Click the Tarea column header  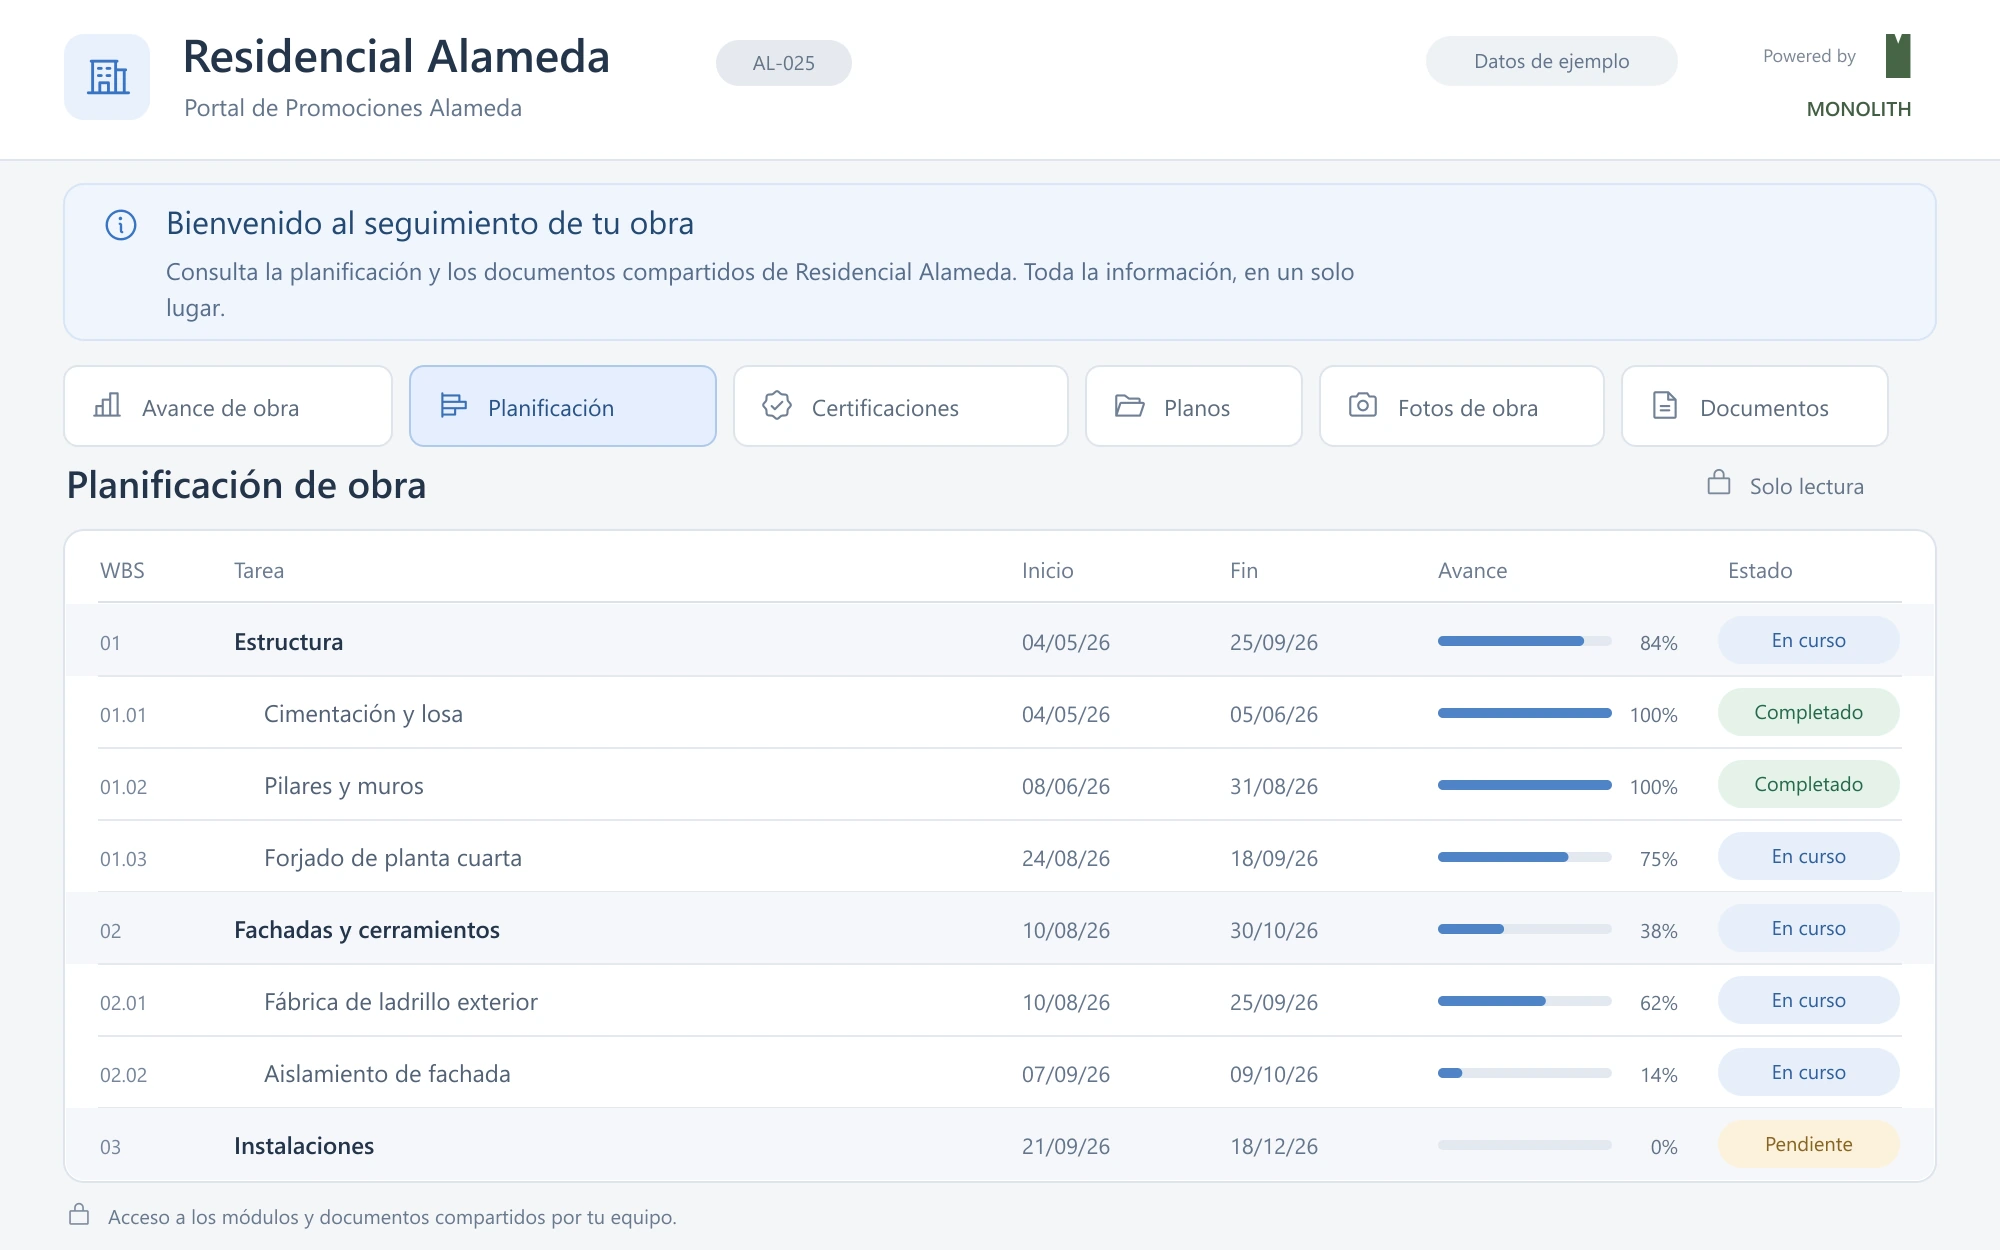point(259,571)
